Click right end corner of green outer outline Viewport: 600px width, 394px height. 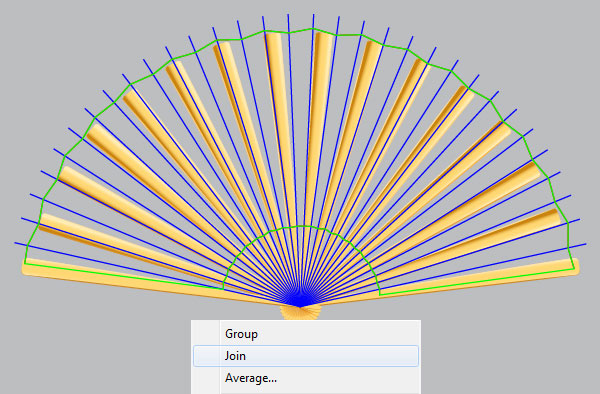click(x=574, y=269)
